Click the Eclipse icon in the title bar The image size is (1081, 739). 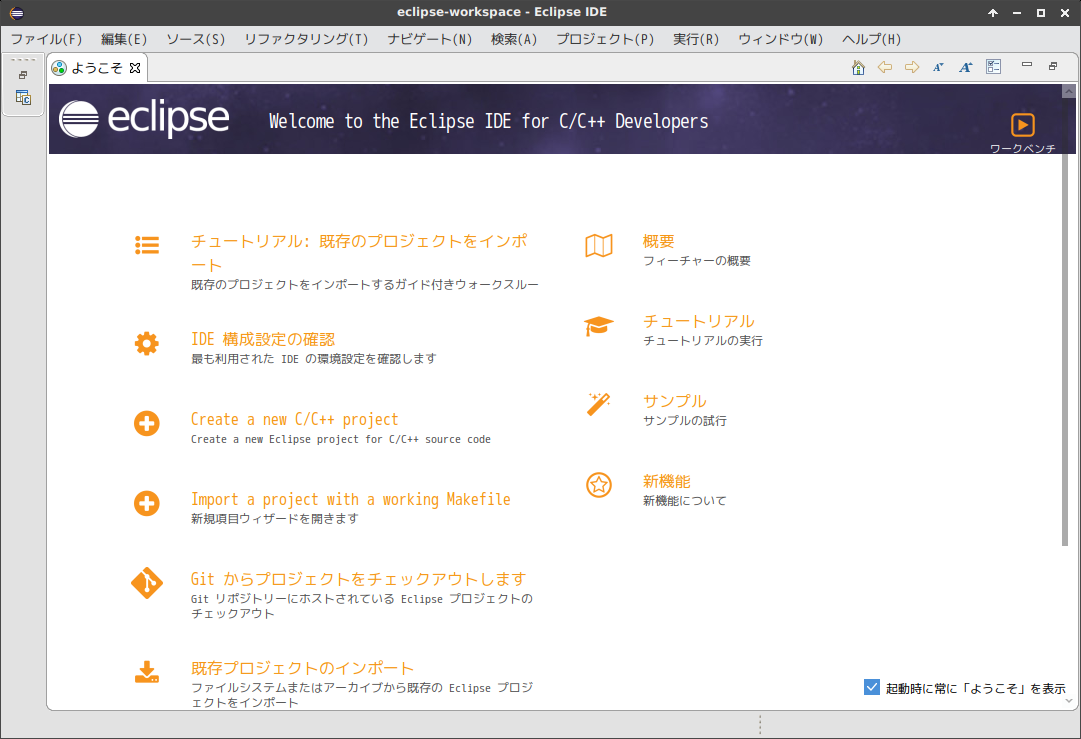pos(17,12)
